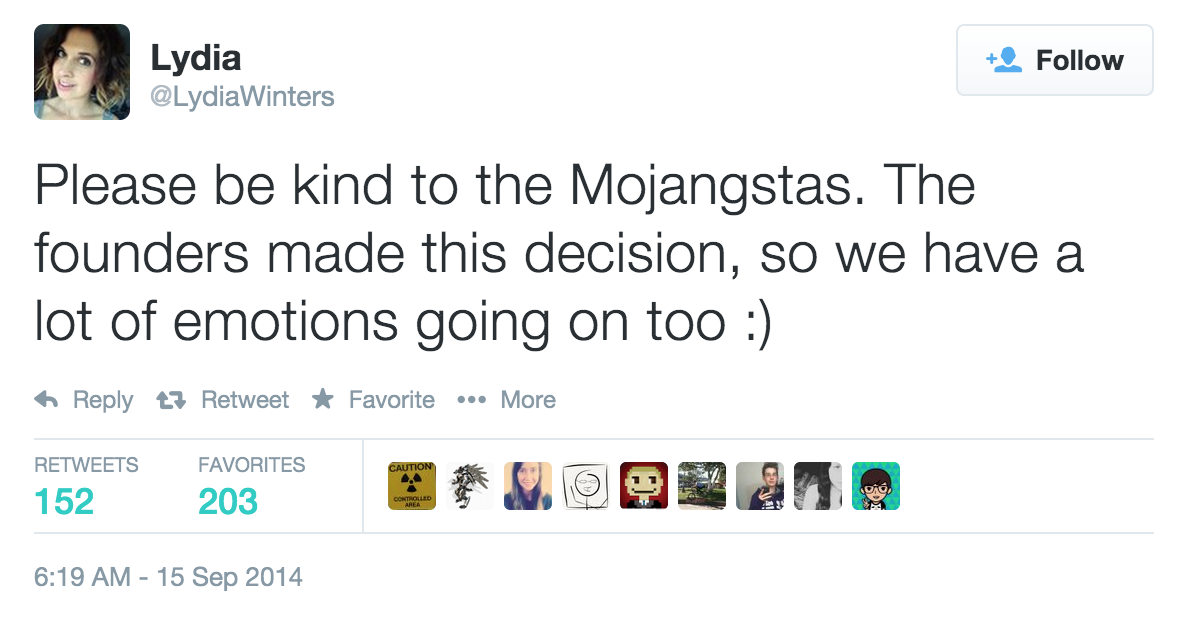Click the winged creature drawing avatar
Image resolution: width=1200 pixels, height=618 pixels.
[470, 486]
